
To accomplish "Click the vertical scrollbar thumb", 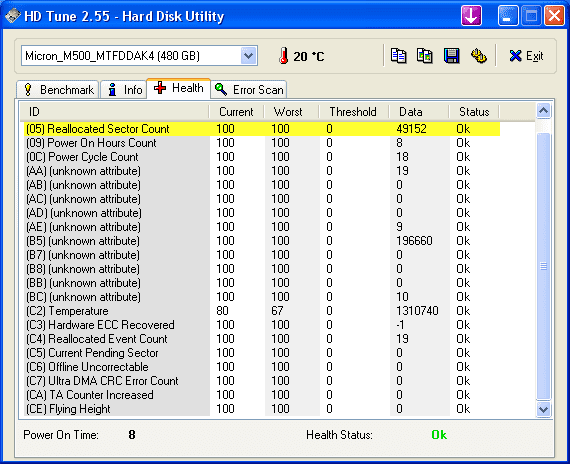I will coord(543,267).
